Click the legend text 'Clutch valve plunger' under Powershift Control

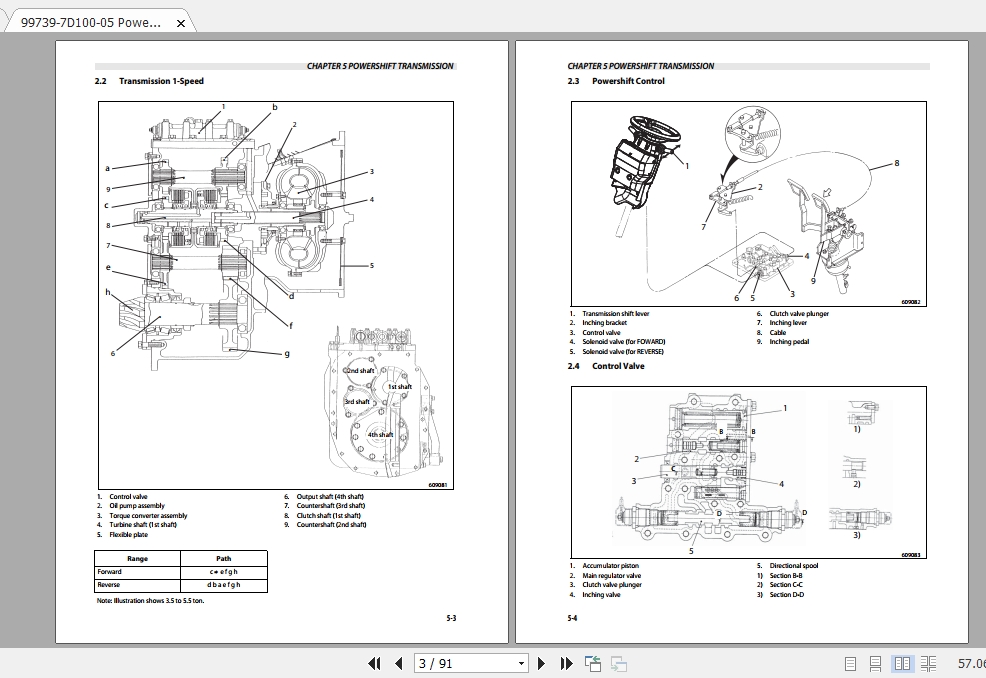[x=799, y=314]
